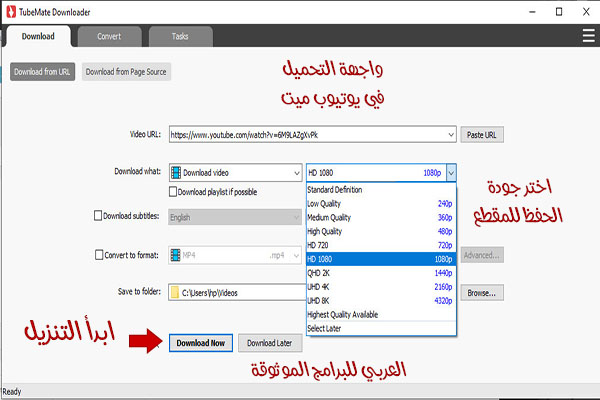Click the TubeMate app logo icon

tap(11, 12)
